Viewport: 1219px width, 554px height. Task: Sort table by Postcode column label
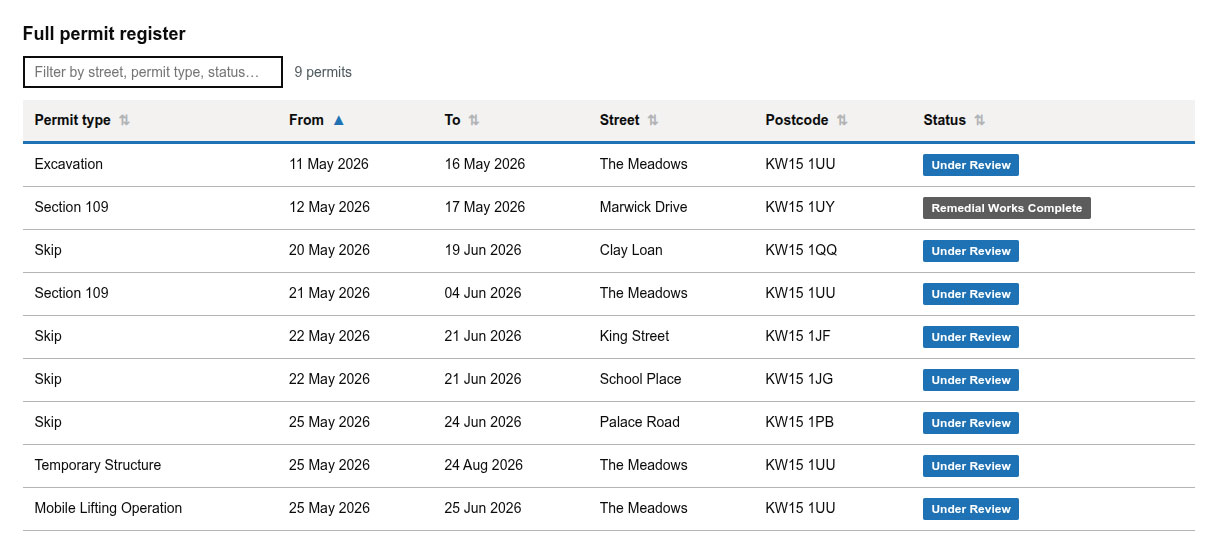[797, 120]
